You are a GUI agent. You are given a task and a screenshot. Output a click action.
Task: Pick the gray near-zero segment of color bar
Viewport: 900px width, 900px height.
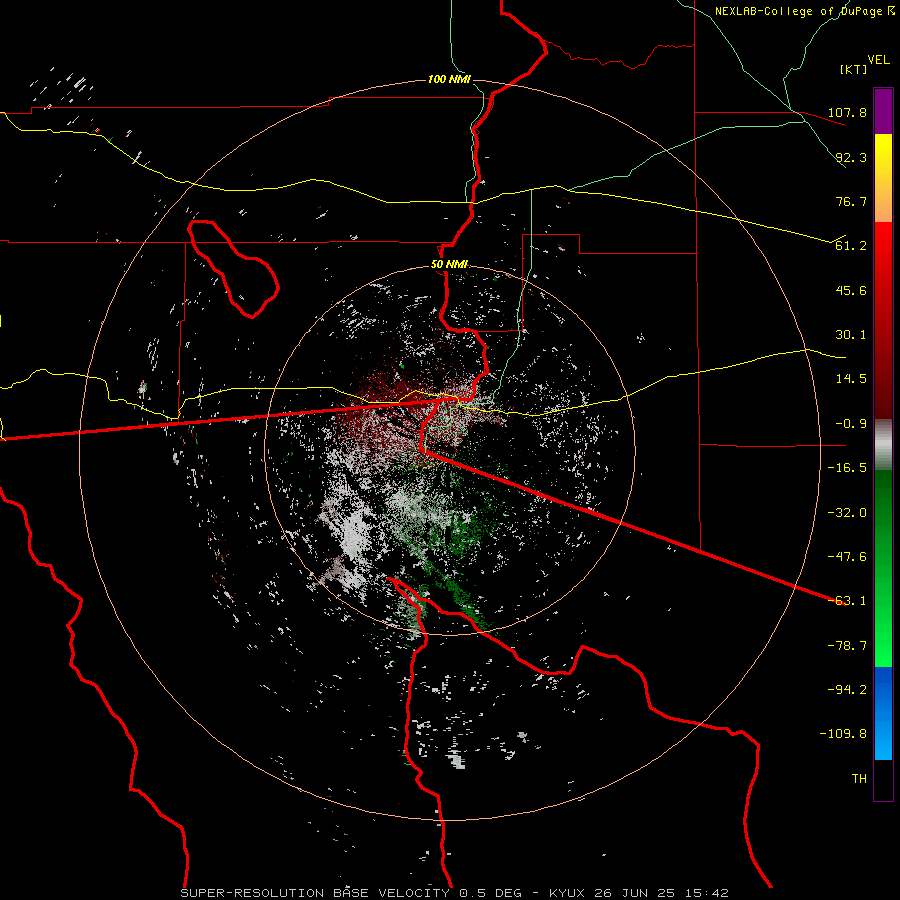click(x=883, y=445)
